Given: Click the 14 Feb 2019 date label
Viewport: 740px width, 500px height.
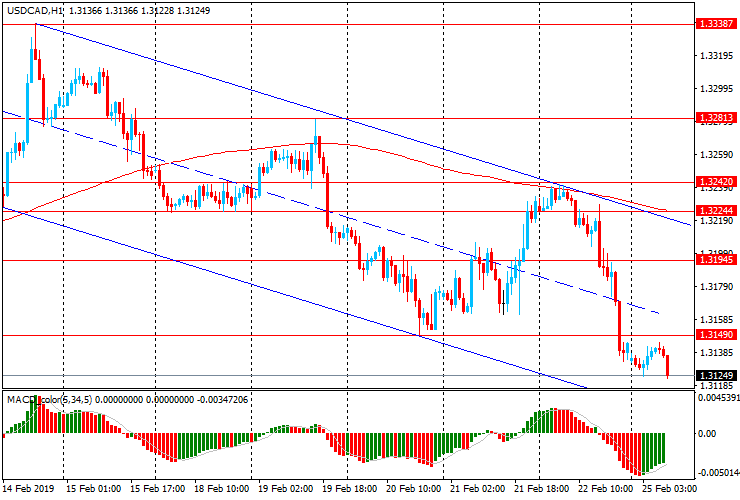Looking at the screenshot, I should point(28,489).
